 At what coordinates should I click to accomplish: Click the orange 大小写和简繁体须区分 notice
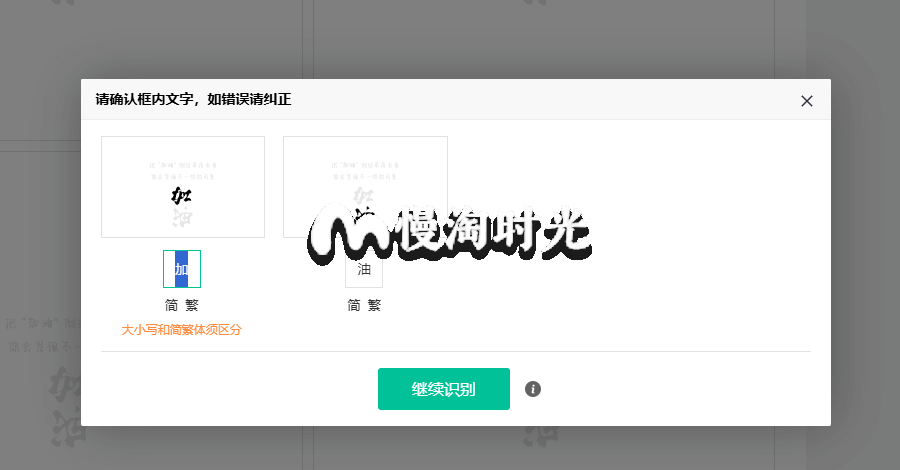181,329
